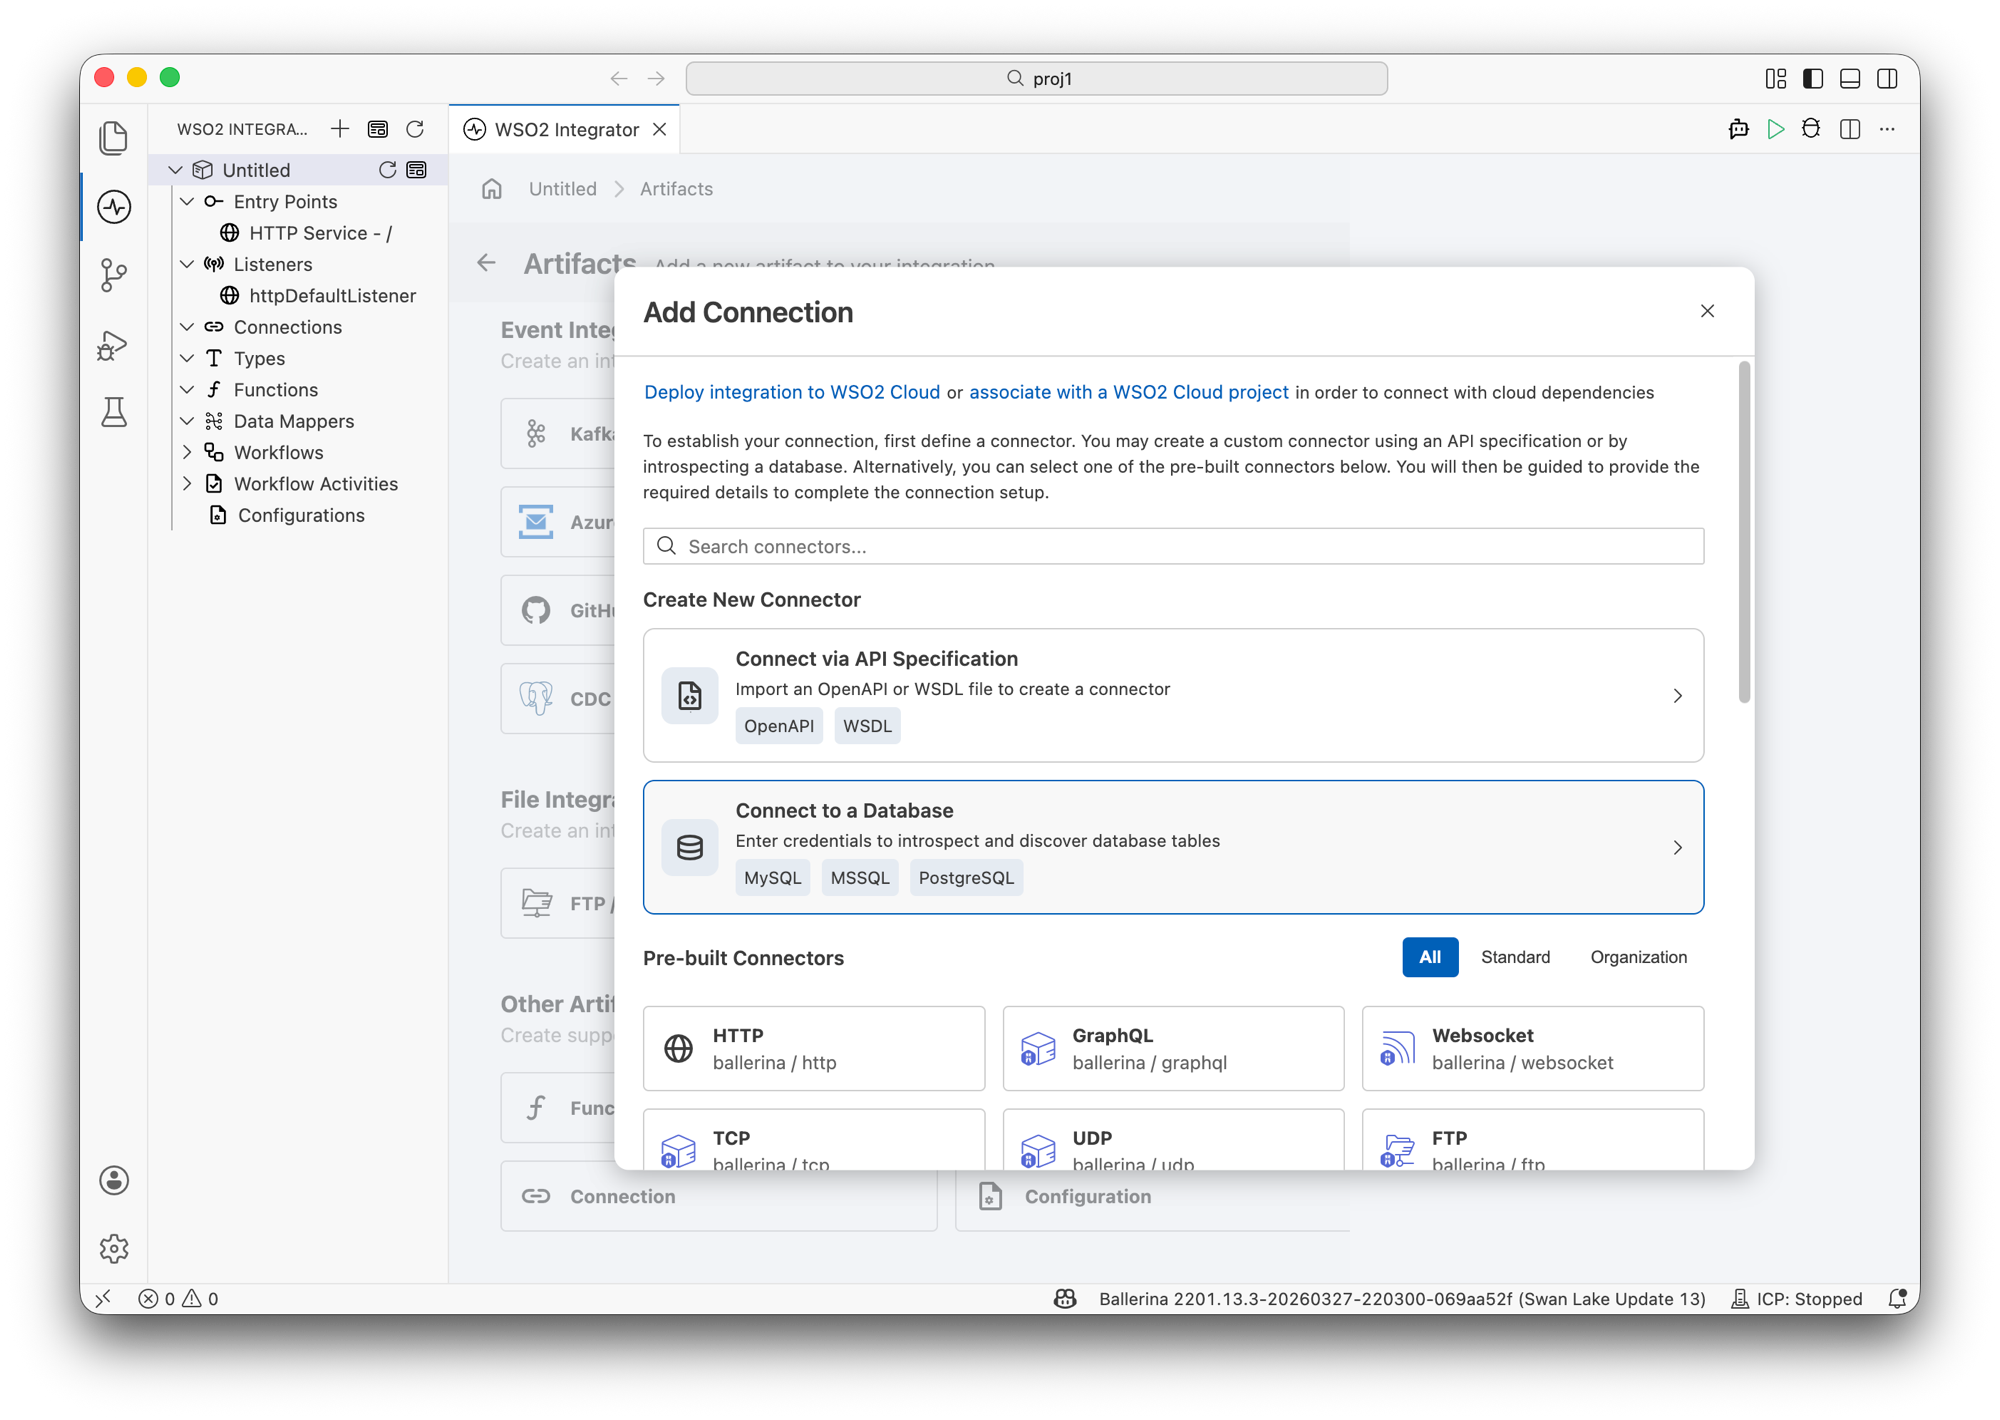Open the Accounts menu icon
2000x1420 pixels.
tap(114, 1180)
